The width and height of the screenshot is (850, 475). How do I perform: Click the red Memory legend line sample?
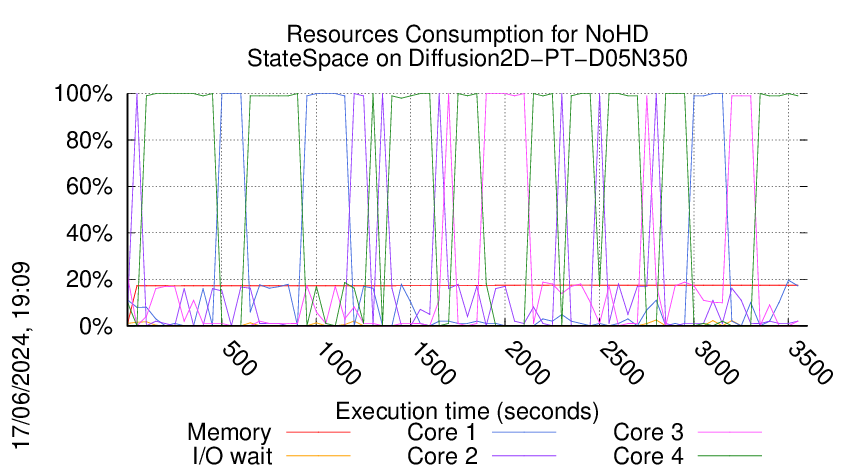(x=318, y=432)
